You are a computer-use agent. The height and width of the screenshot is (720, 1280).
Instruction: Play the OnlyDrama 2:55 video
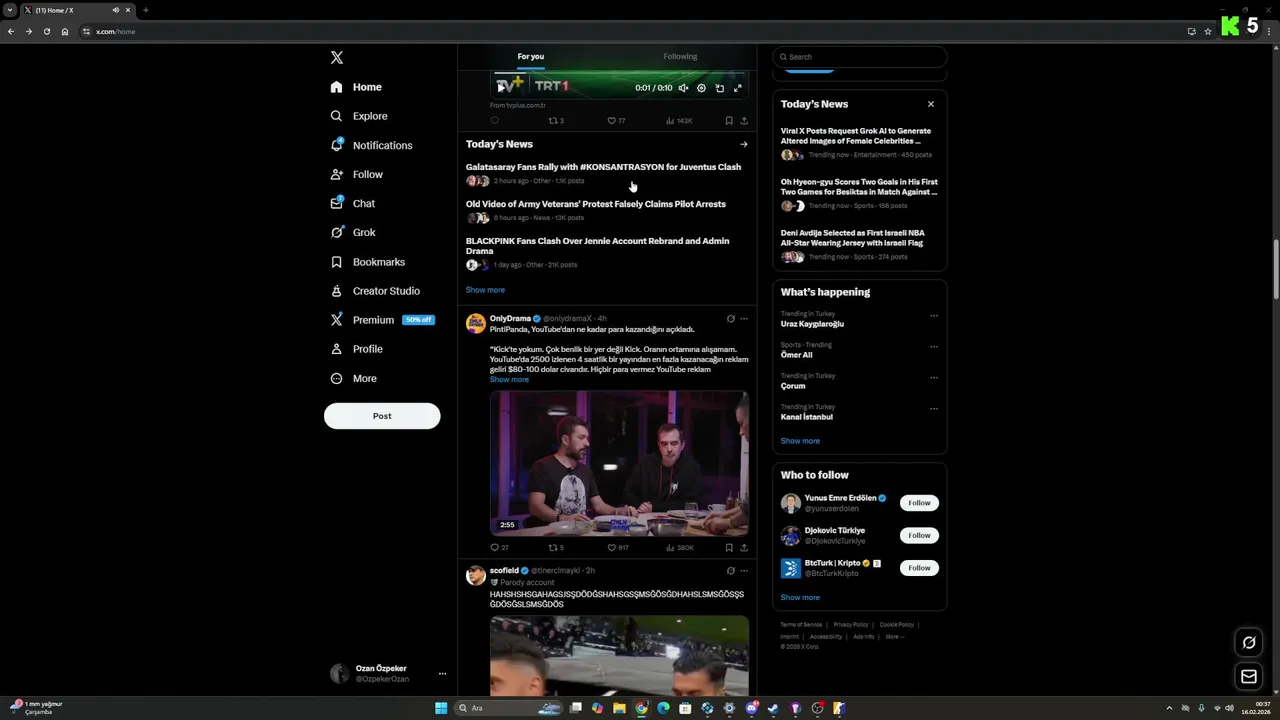[619, 463]
